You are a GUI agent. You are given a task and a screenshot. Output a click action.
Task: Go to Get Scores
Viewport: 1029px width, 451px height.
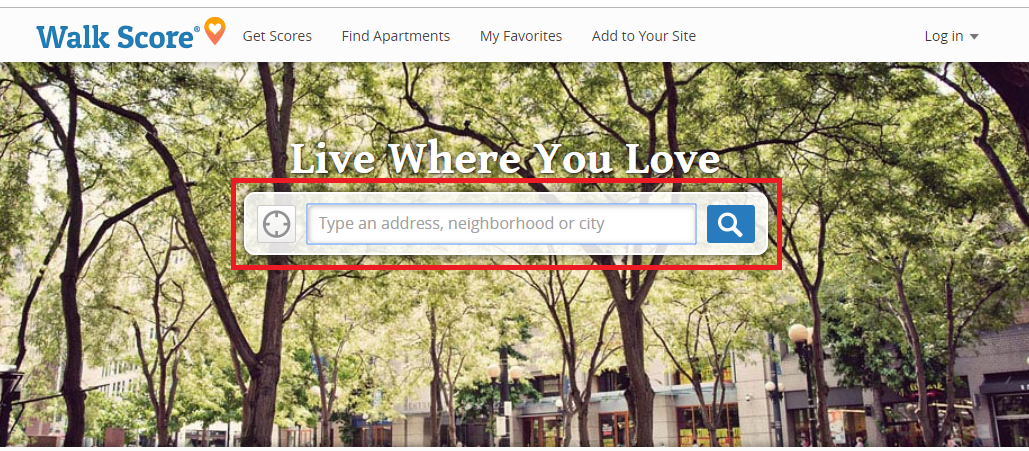(277, 36)
